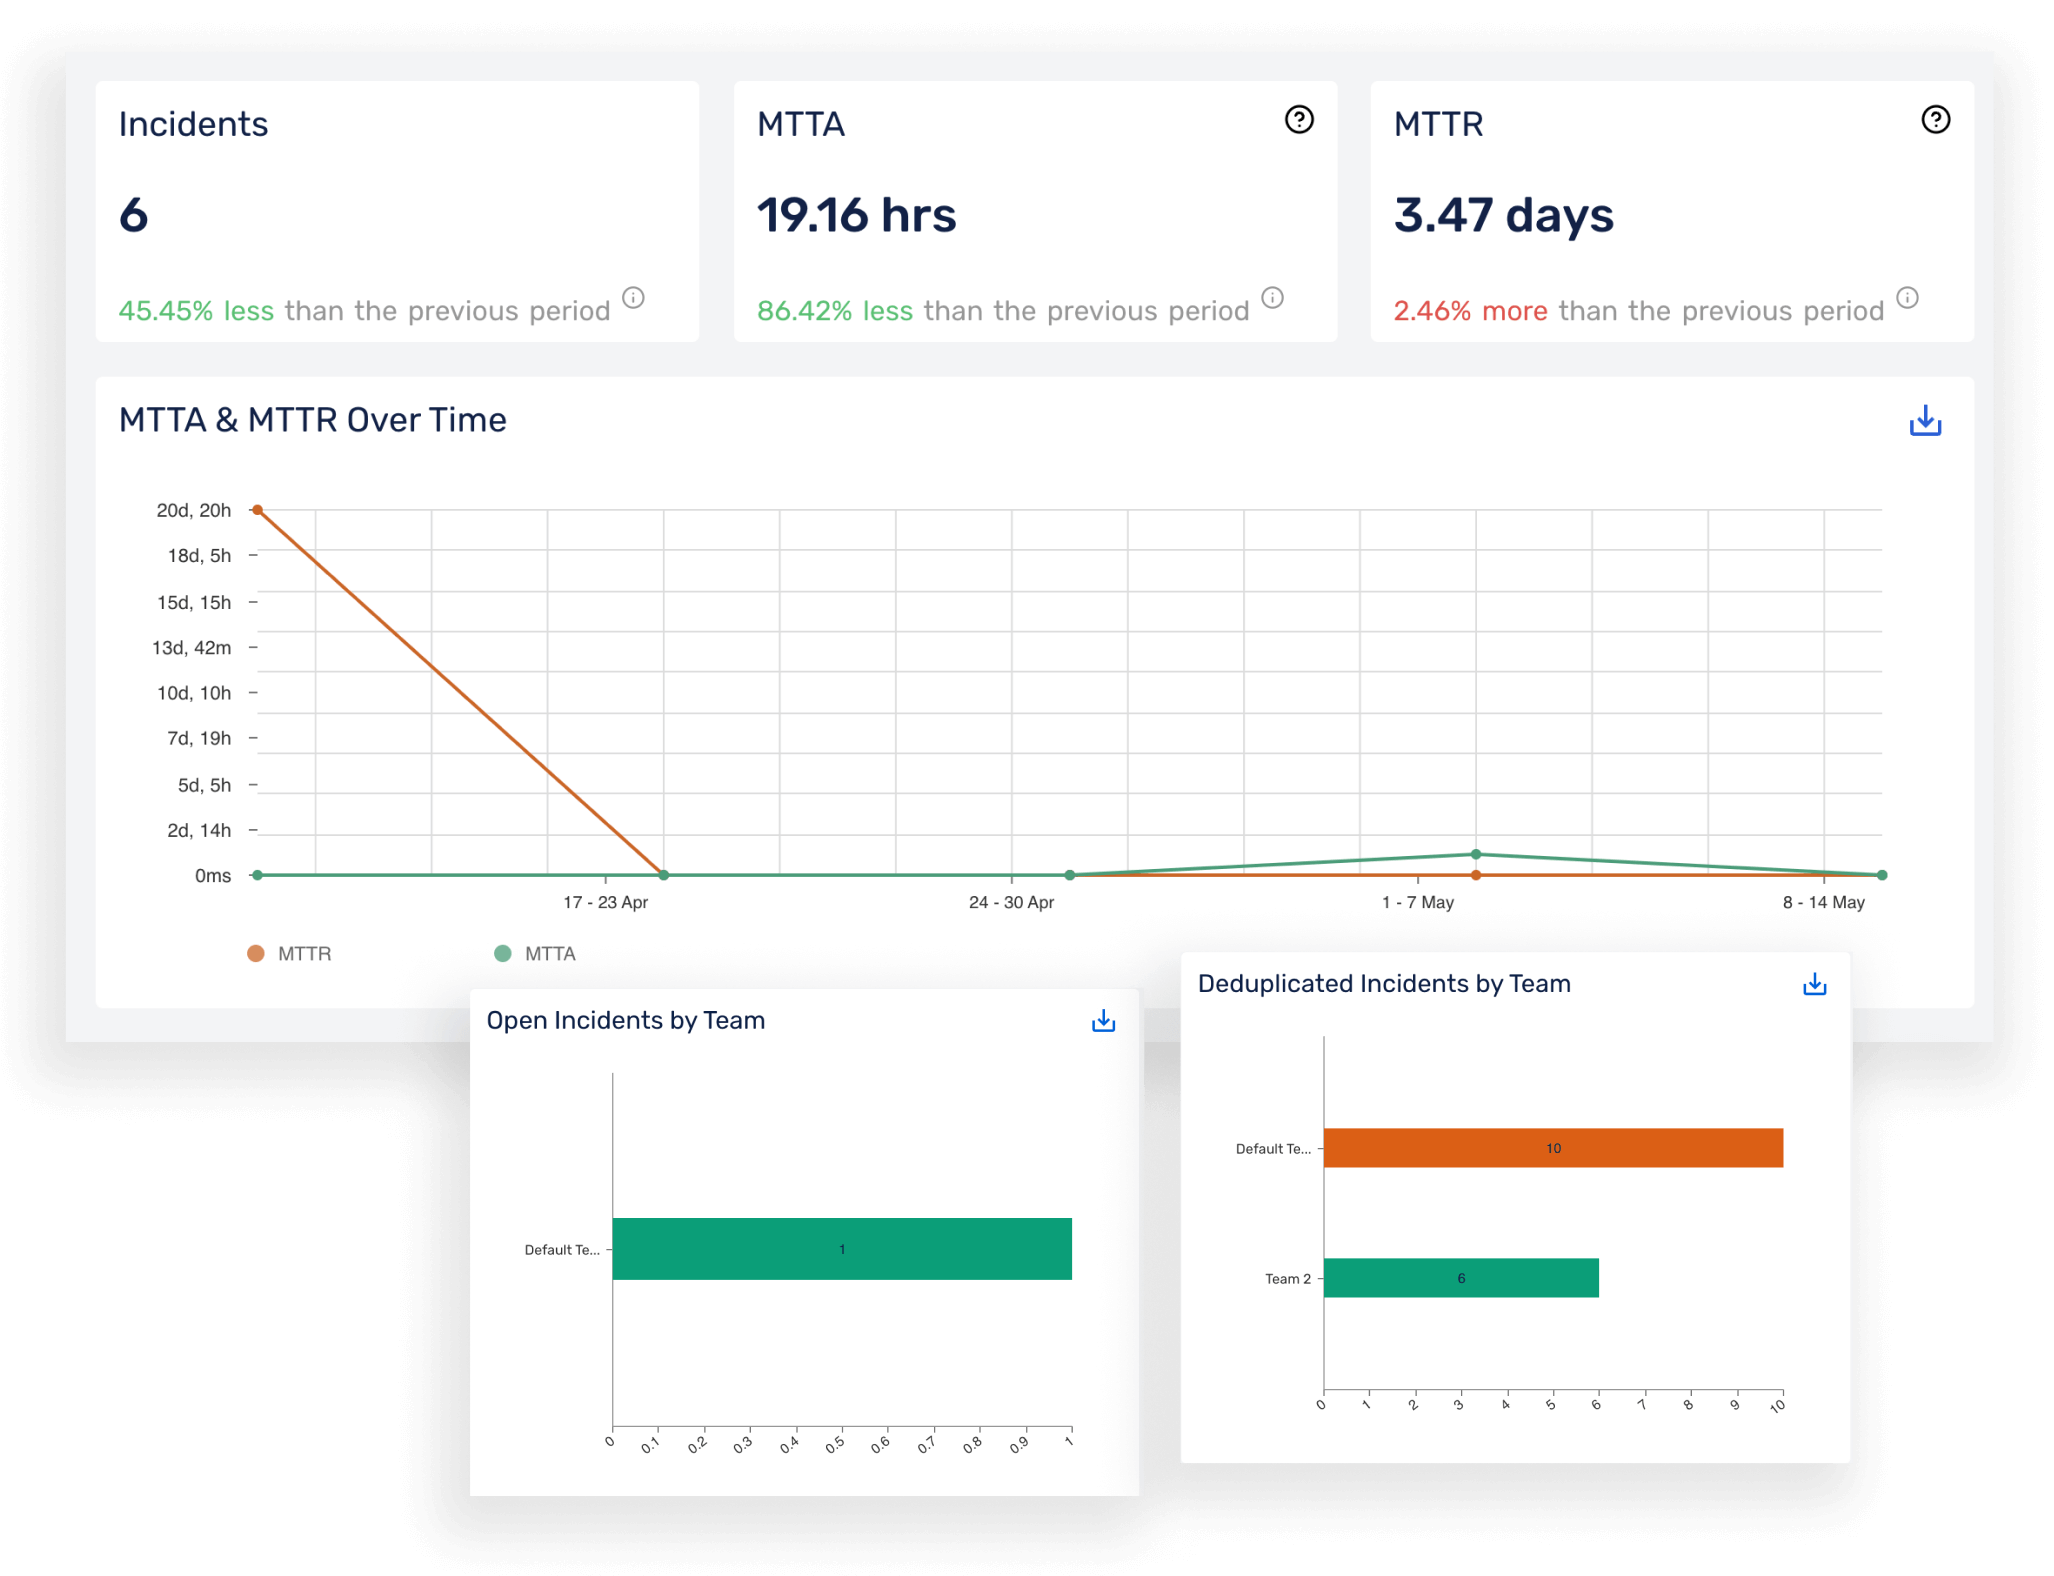Download the MTTA & MTTR Over Time chart
This screenshot has height=1576, width=2054.
tap(1924, 421)
